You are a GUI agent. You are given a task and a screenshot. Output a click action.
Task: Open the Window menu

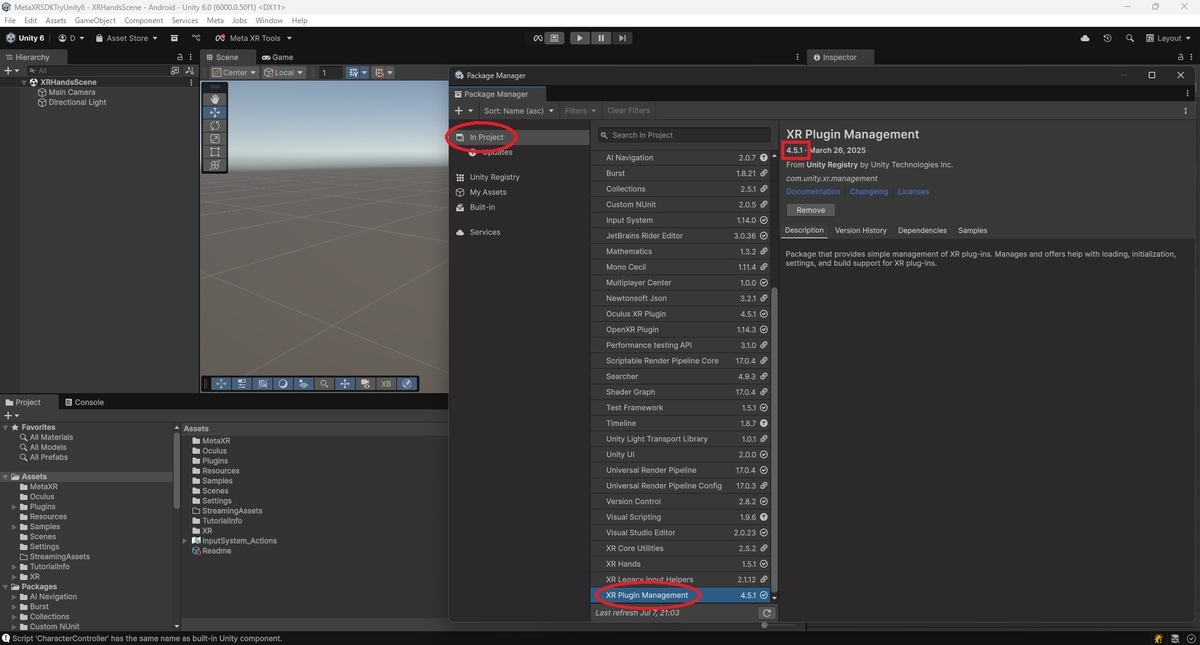pyautogui.click(x=268, y=20)
